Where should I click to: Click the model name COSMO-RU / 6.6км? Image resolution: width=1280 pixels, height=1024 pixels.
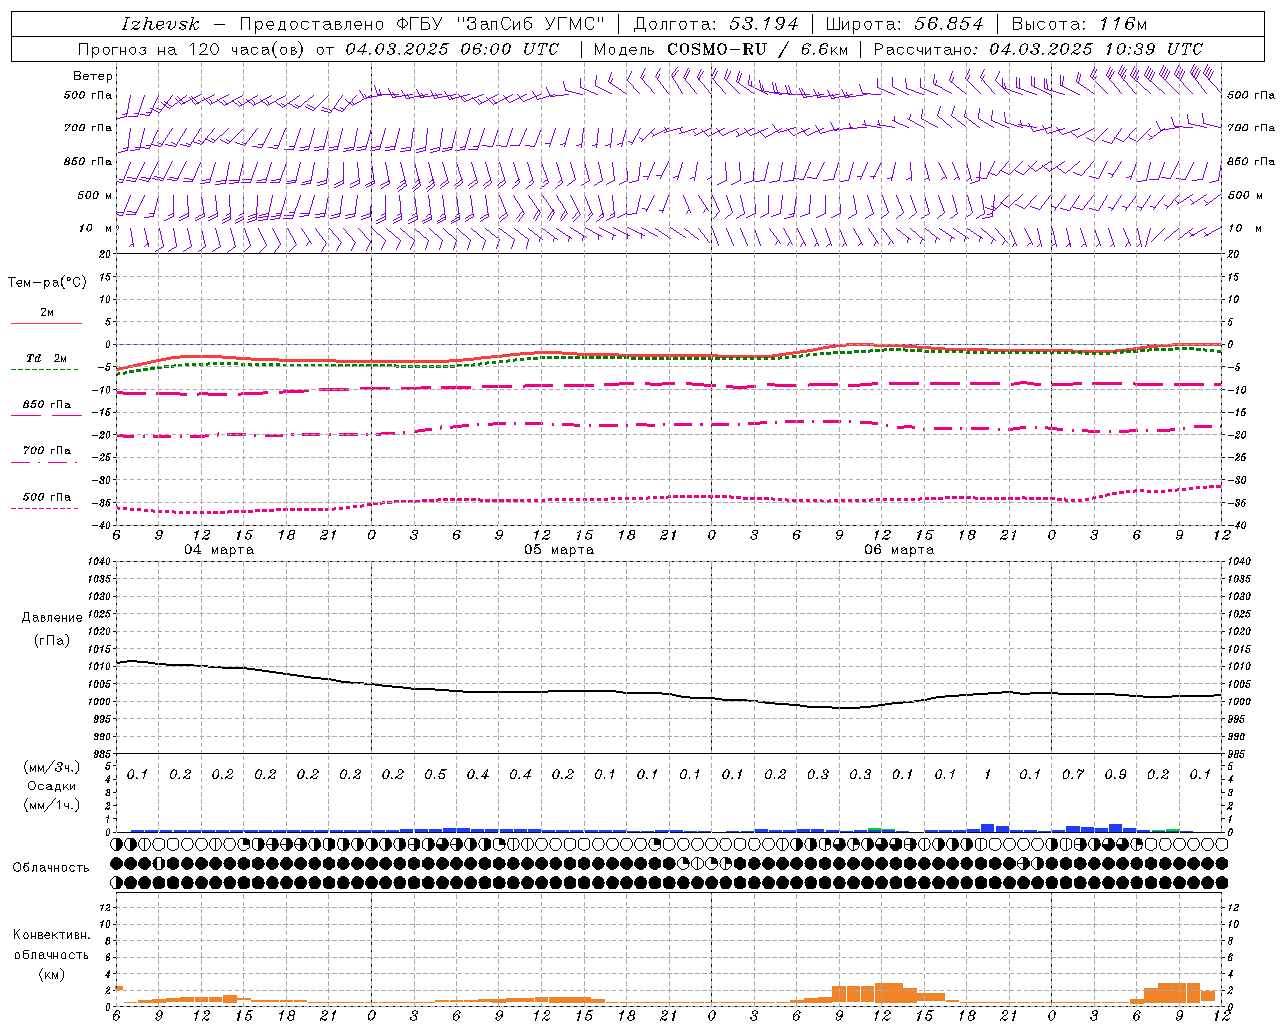tap(757, 49)
